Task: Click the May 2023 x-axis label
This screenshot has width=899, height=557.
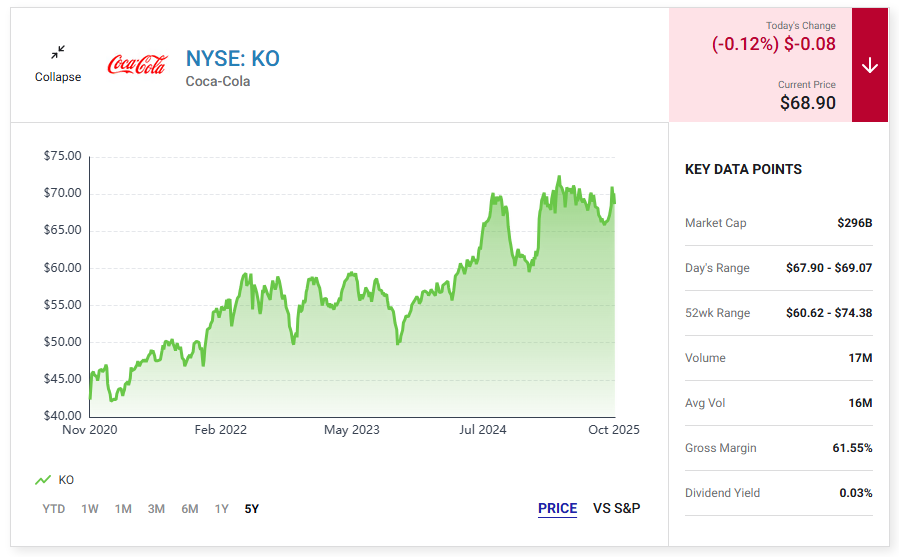Action: [352, 430]
